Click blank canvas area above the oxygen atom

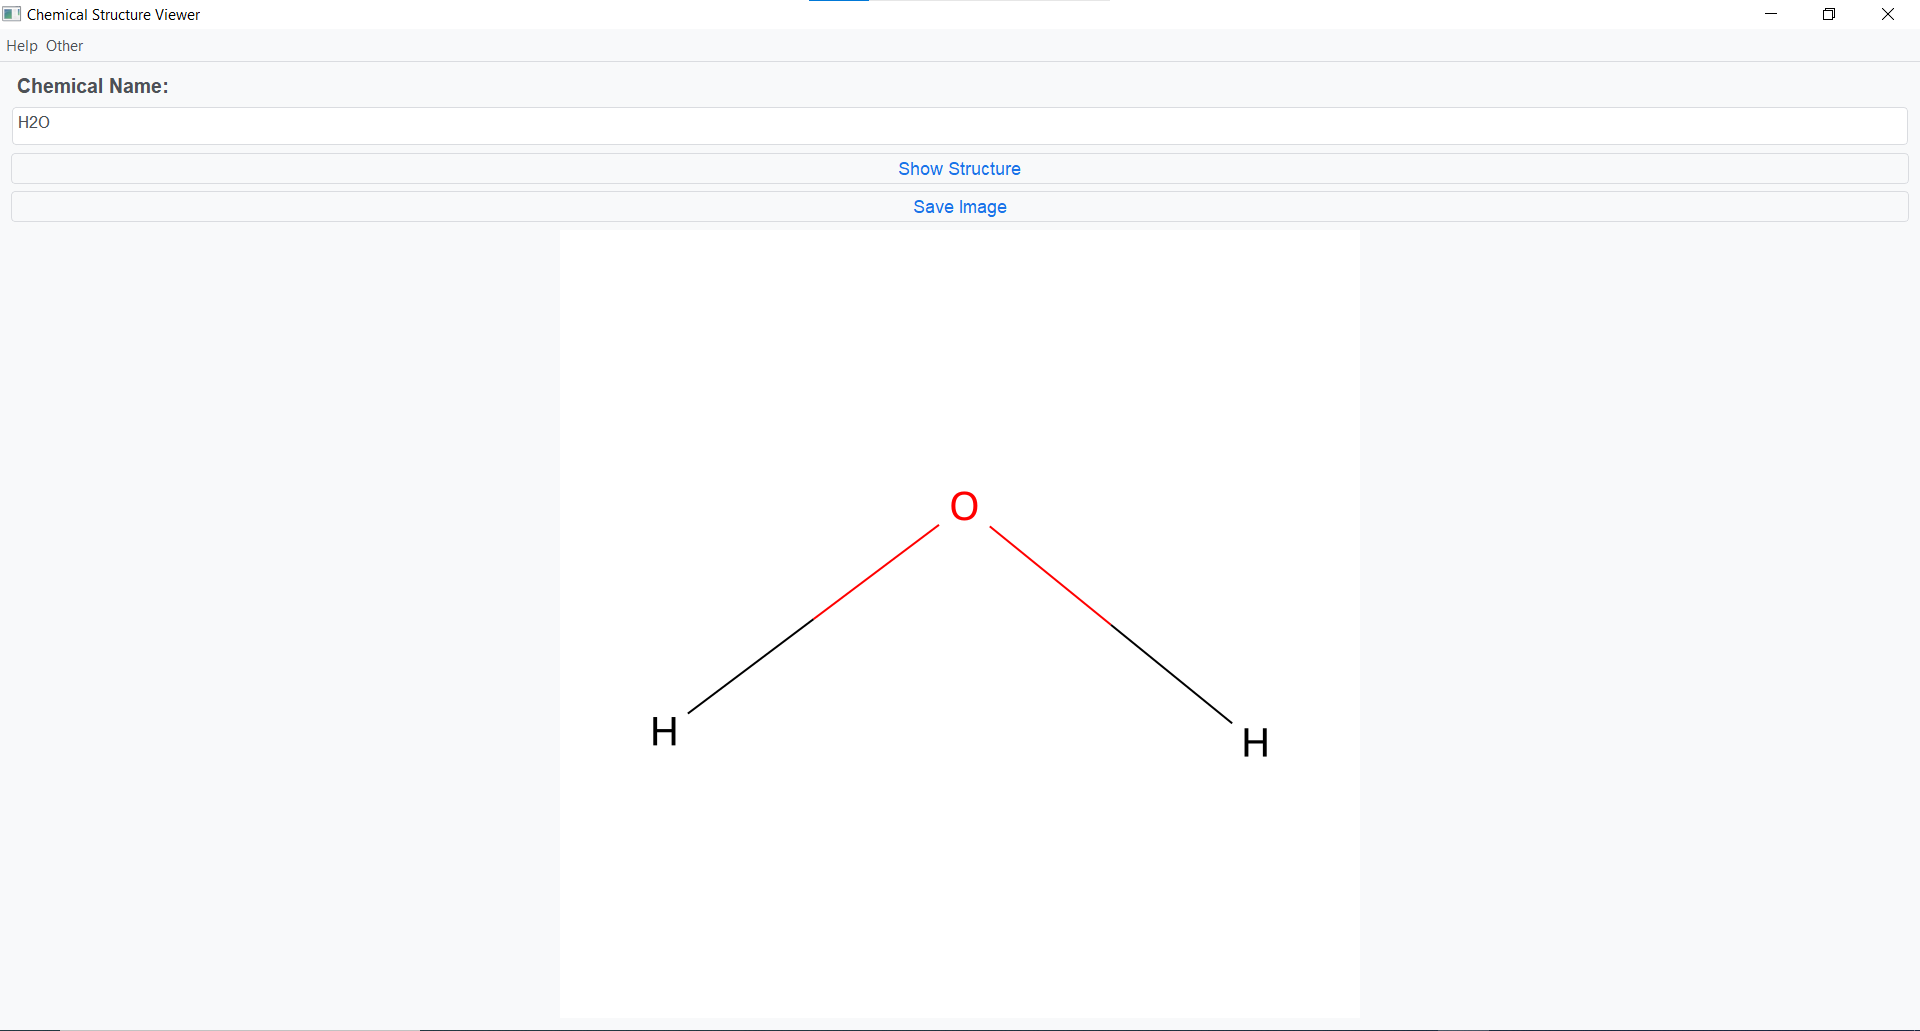click(960, 350)
